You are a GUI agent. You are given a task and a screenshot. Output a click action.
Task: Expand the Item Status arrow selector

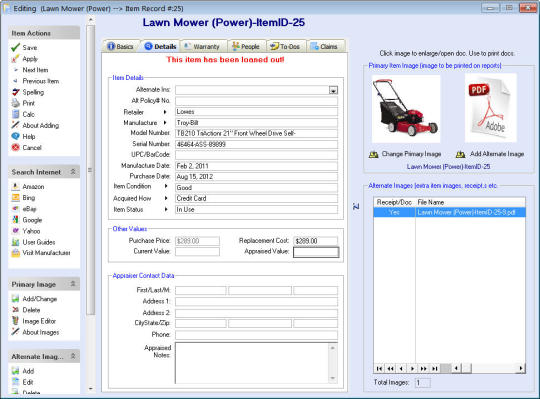click(x=166, y=209)
